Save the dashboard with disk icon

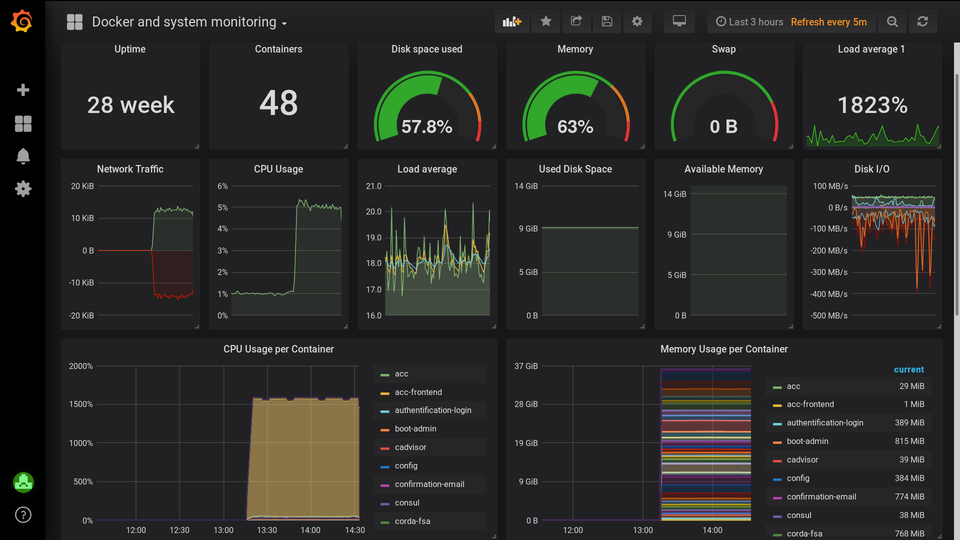tap(606, 22)
